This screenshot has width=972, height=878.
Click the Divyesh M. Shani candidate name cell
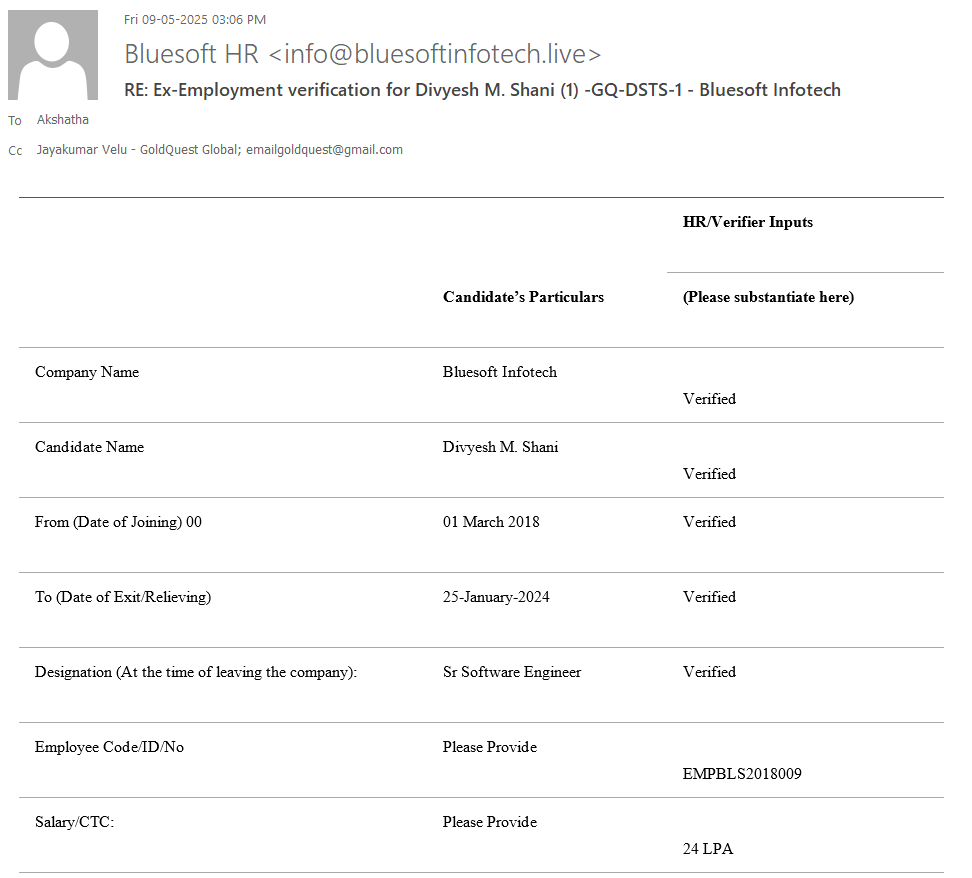500,447
